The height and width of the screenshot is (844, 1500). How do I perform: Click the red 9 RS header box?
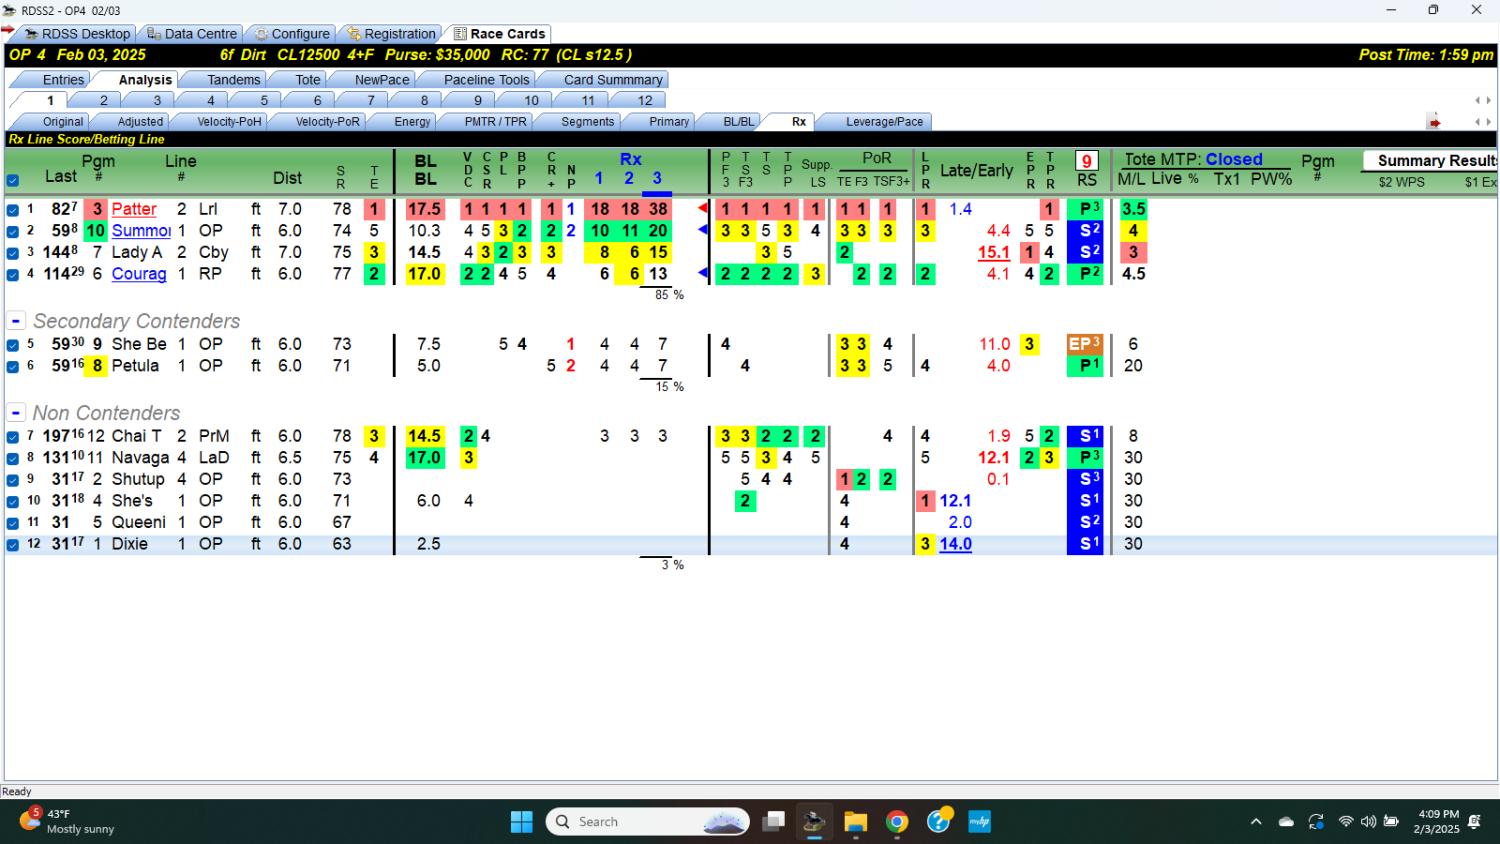pyautogui.click(x=1087, y=160)
